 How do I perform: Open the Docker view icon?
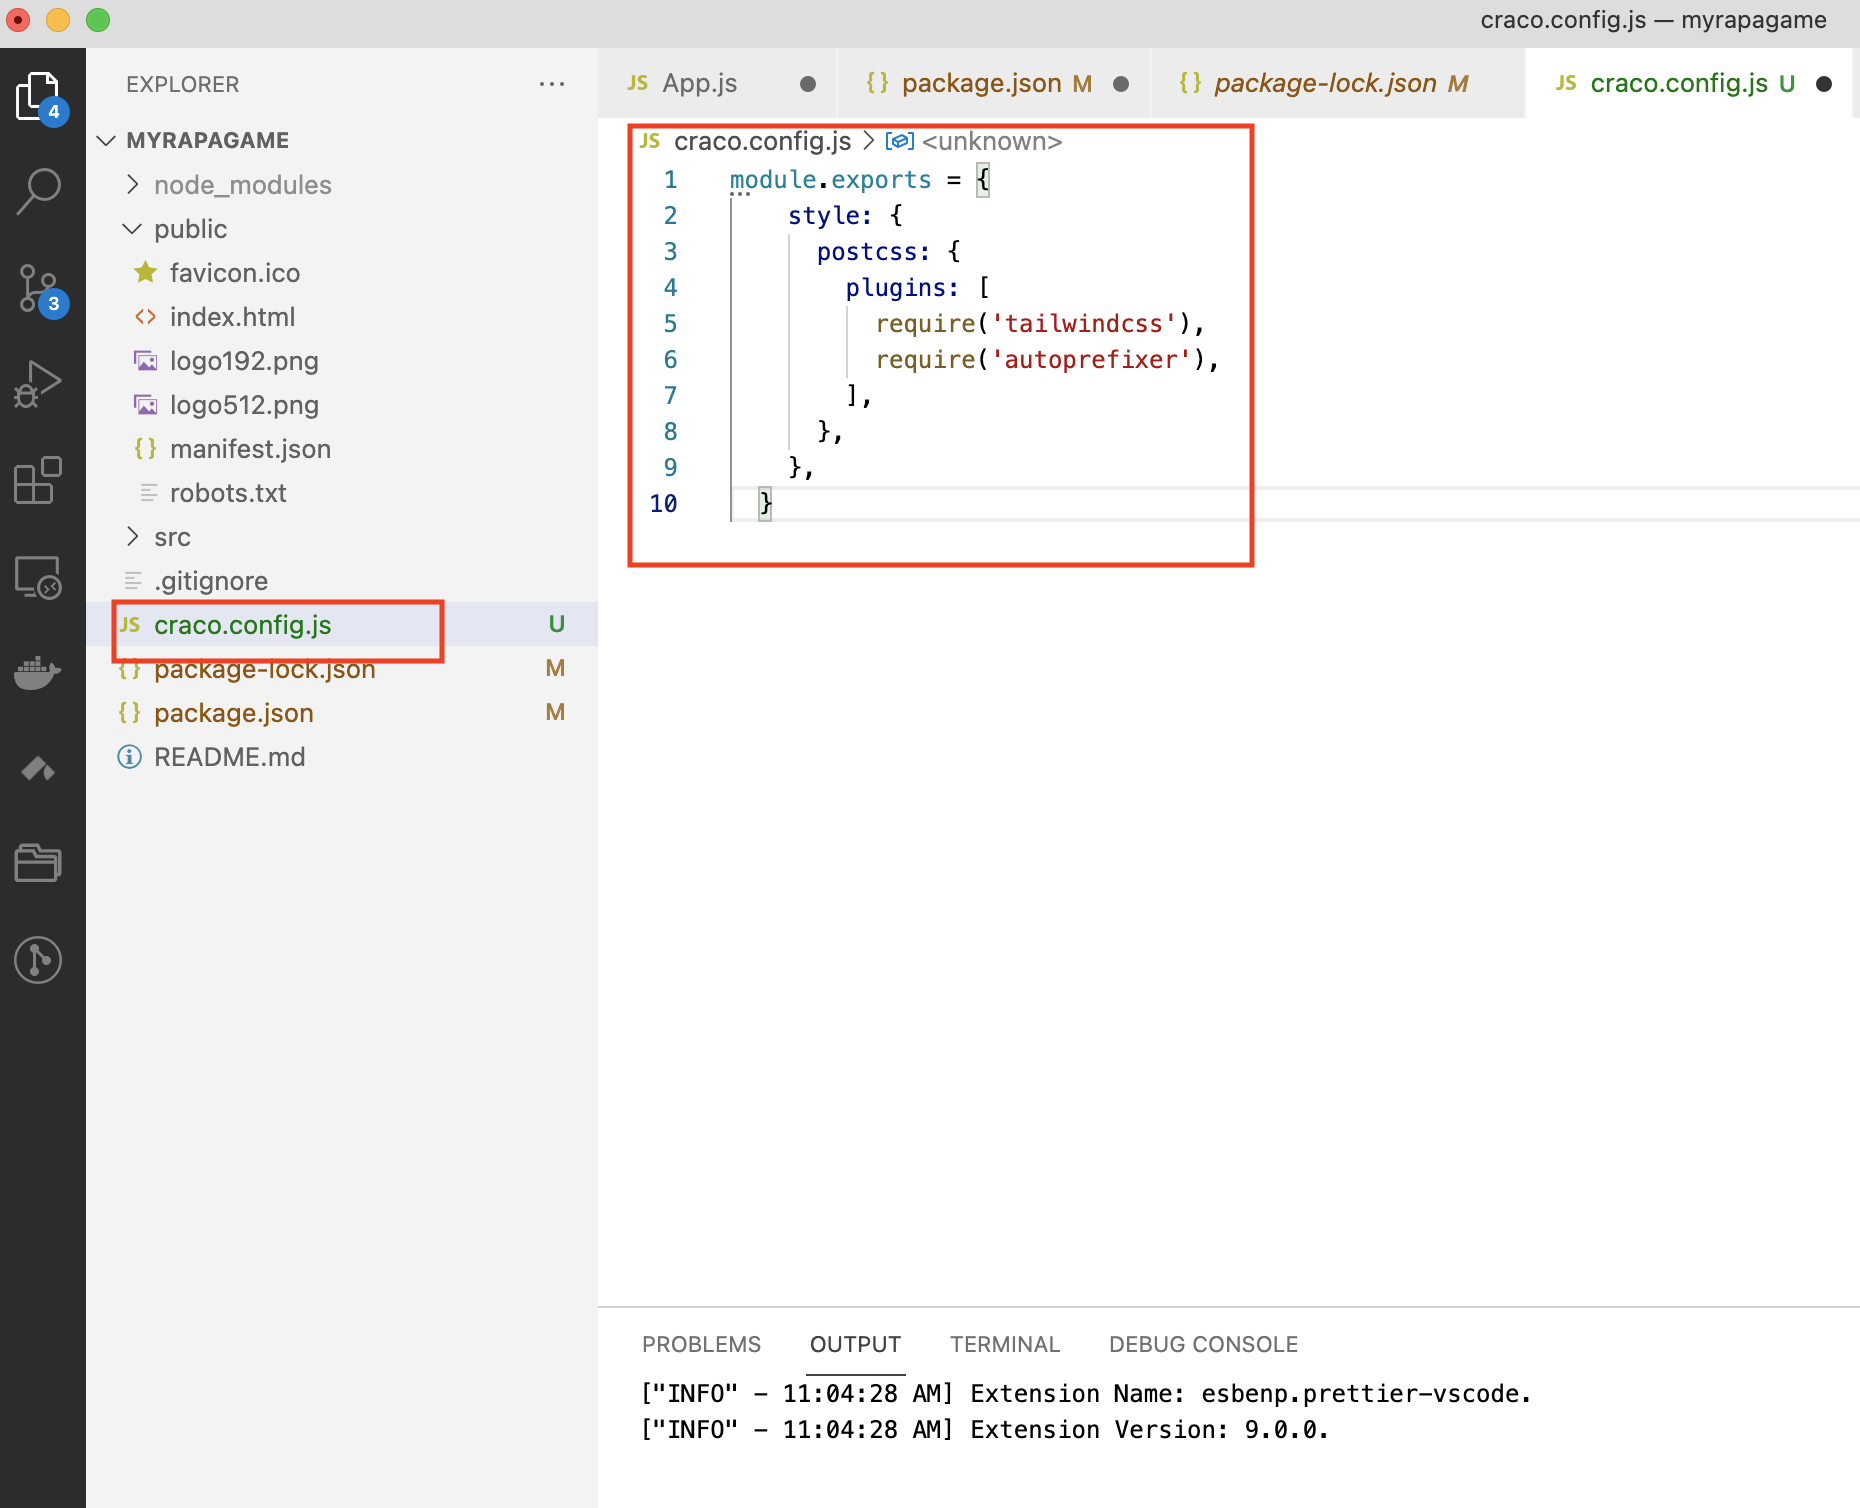point(39,672)
